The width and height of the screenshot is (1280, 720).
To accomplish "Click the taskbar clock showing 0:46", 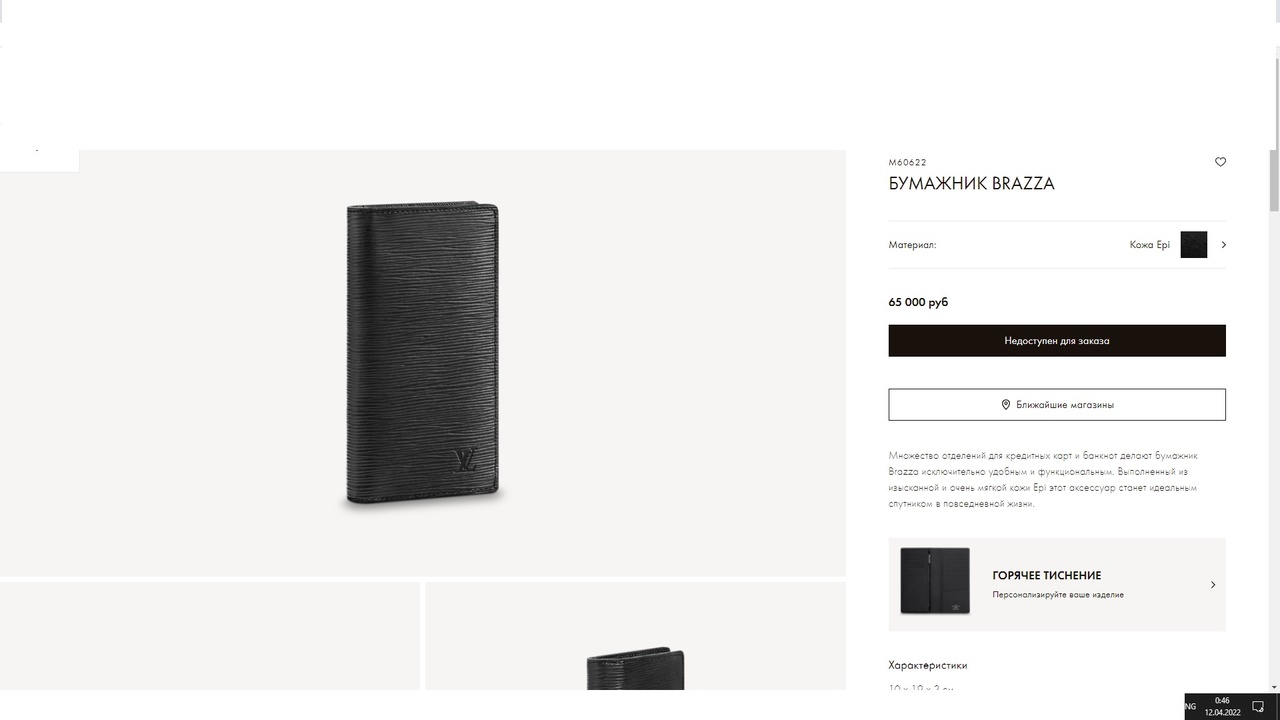I will 1222,706.
